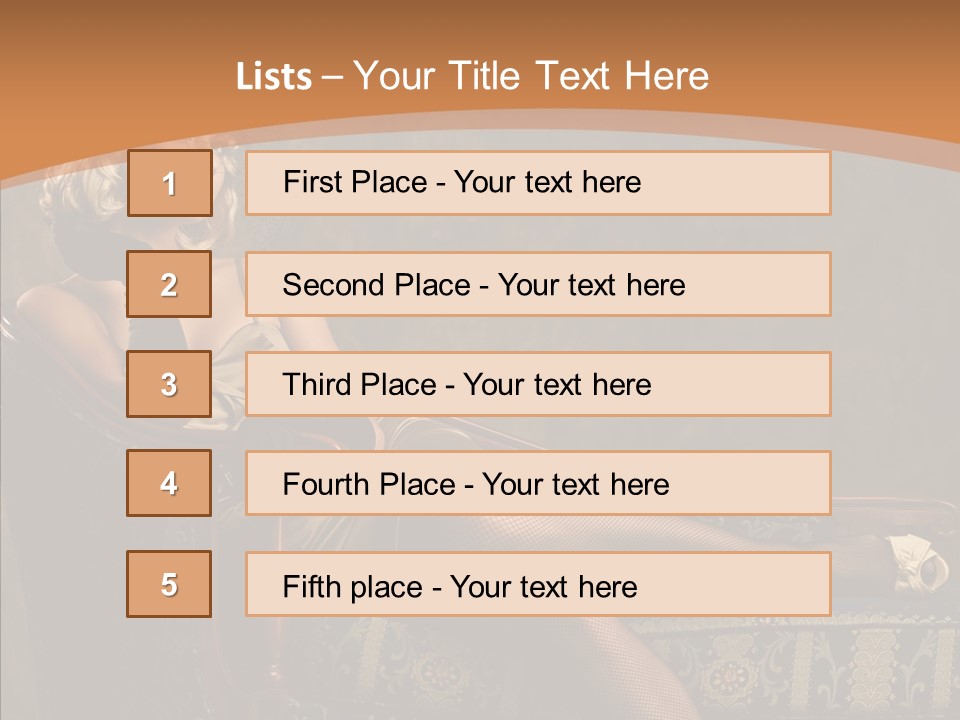Click the 'Fourth Place - Your text here' bar
The height and width of the screenshot is (720, 960).
pos(538,484)
